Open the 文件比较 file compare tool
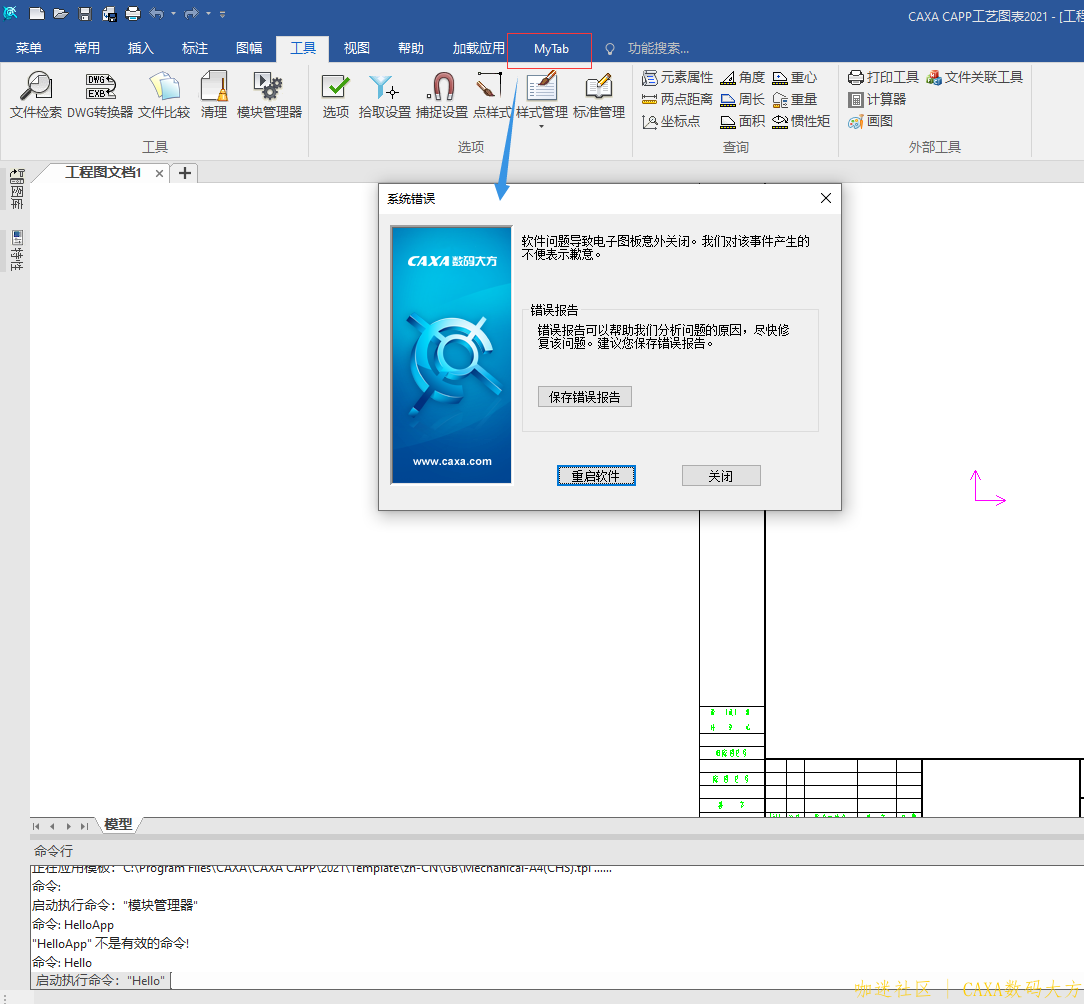Screen dimensions: 1084x1004 [x=164, y=95]
